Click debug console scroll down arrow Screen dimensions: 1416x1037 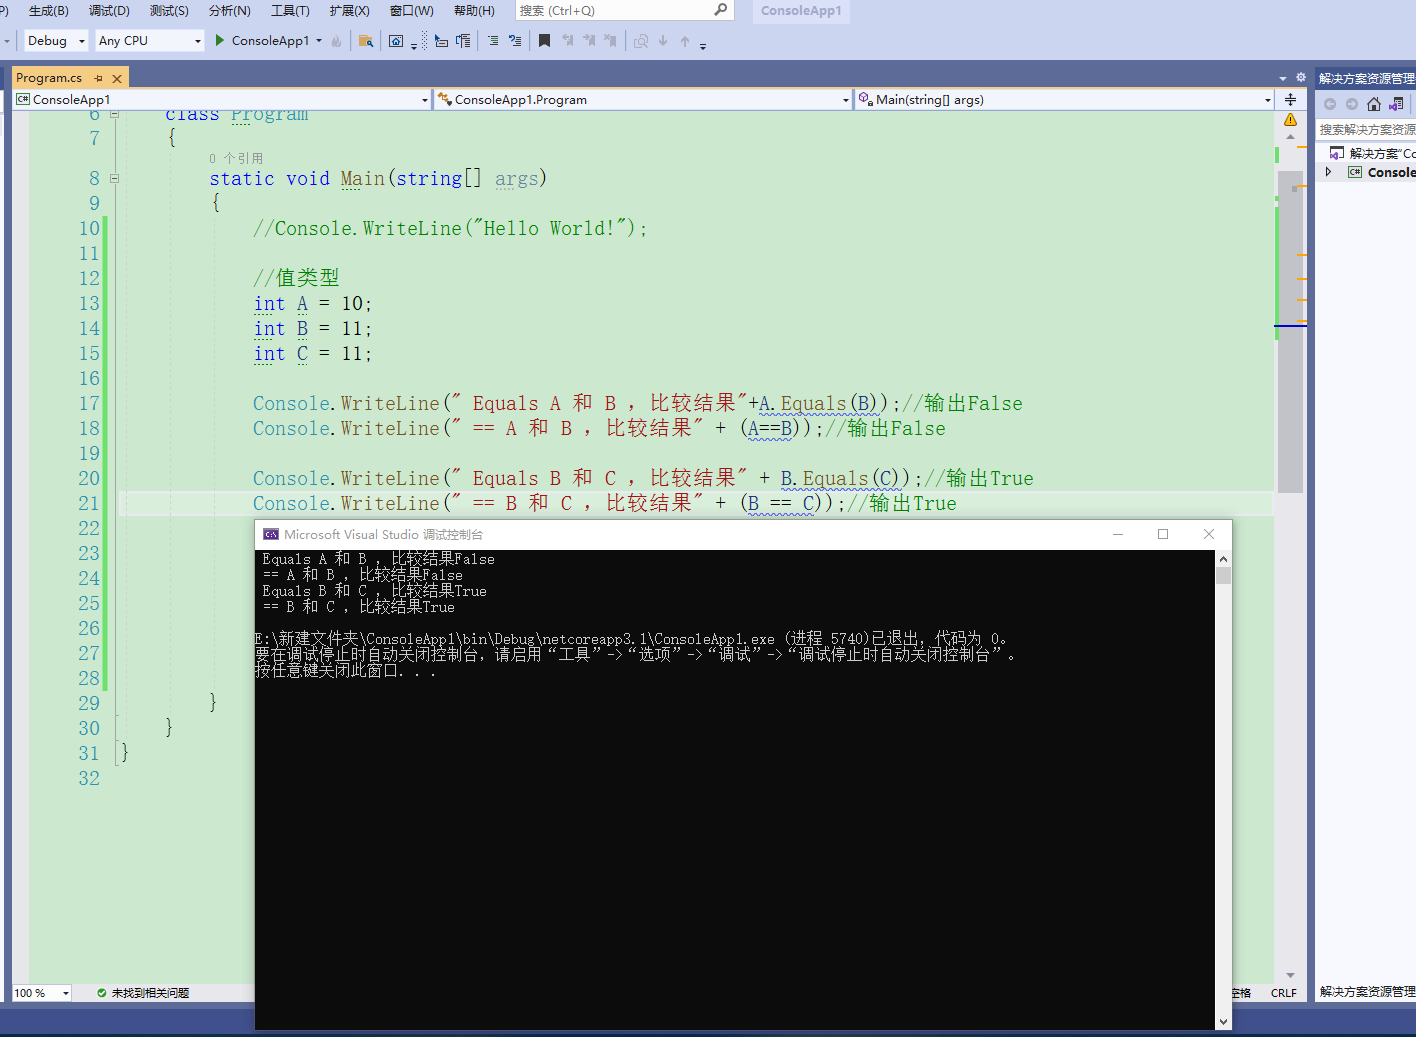pyautogui.click(x=1224, y=1021)
